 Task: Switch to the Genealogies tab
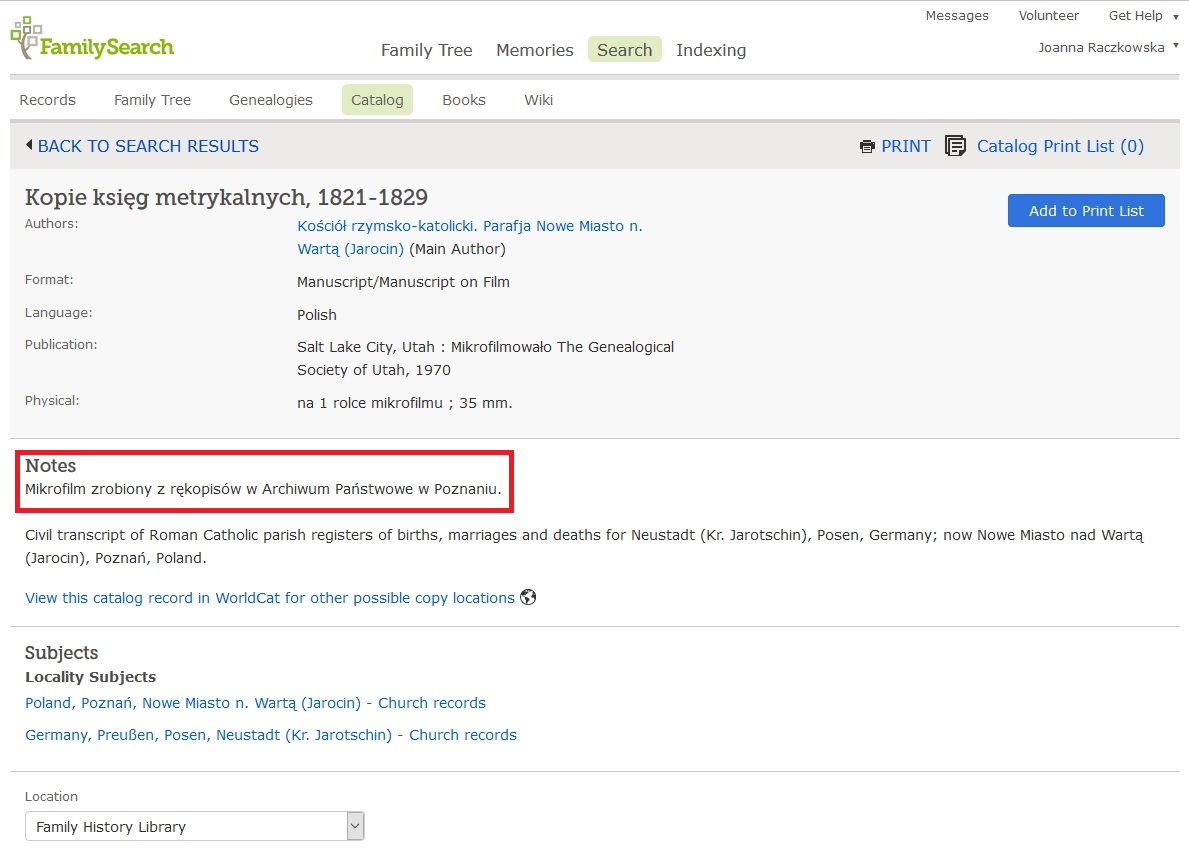point(271,100)
